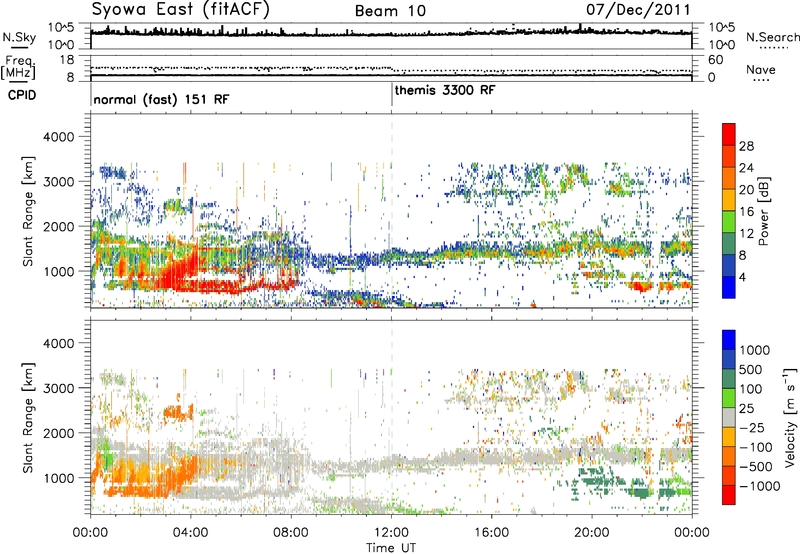The image size is (800, 554).
Task: Click the dashed 12:00 marker in power panel
Action: pos(392,210)
